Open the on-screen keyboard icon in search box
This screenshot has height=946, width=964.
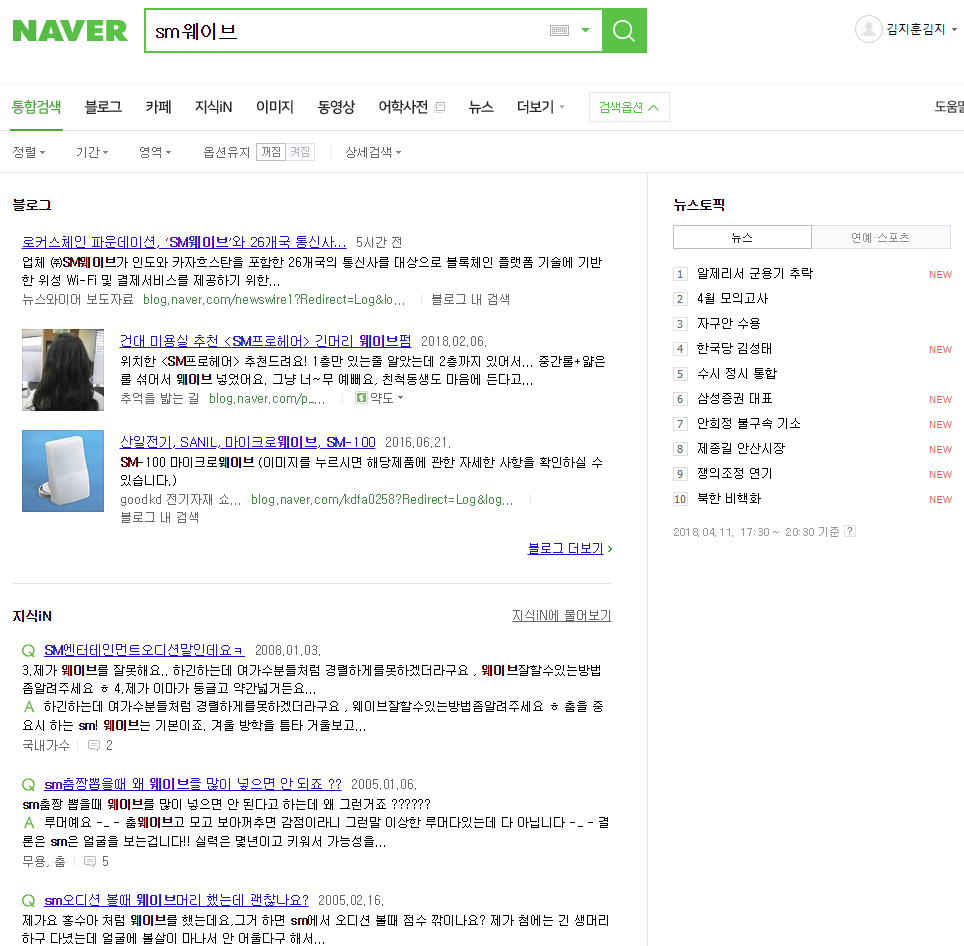[559, 30]
